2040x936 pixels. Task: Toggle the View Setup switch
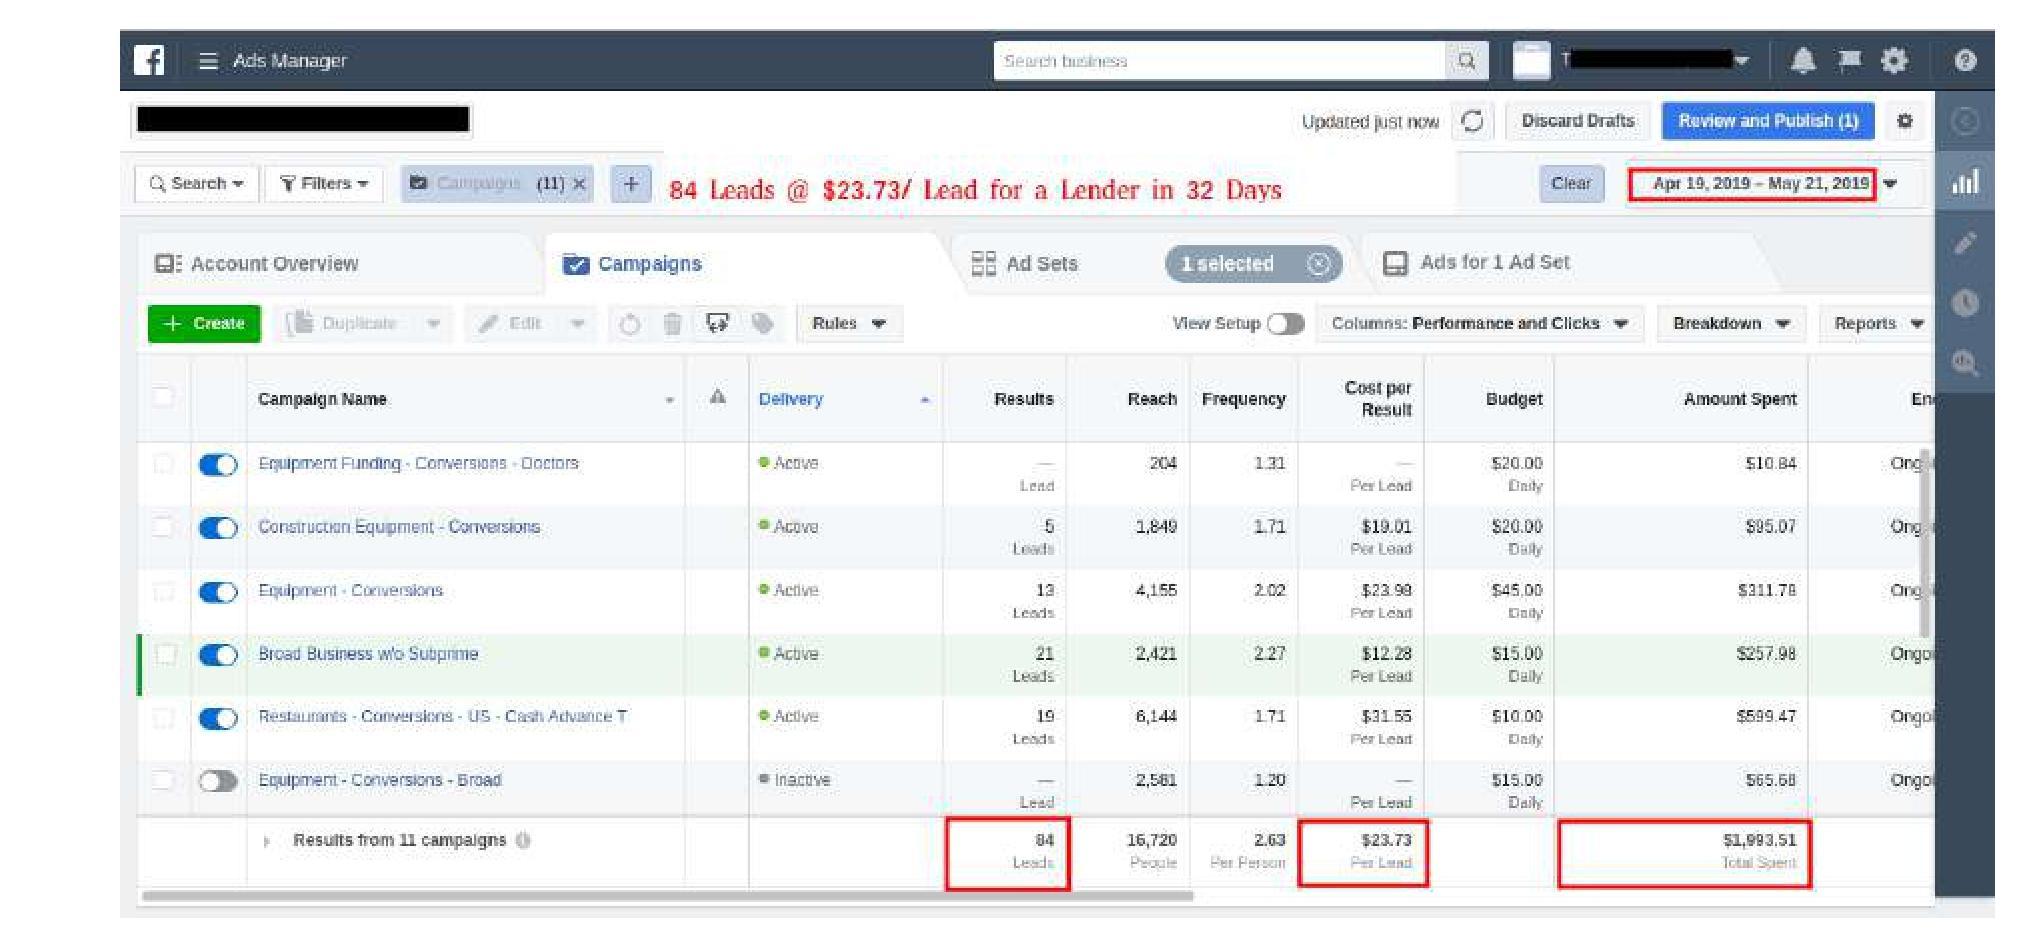click(x=1286, y=324)
